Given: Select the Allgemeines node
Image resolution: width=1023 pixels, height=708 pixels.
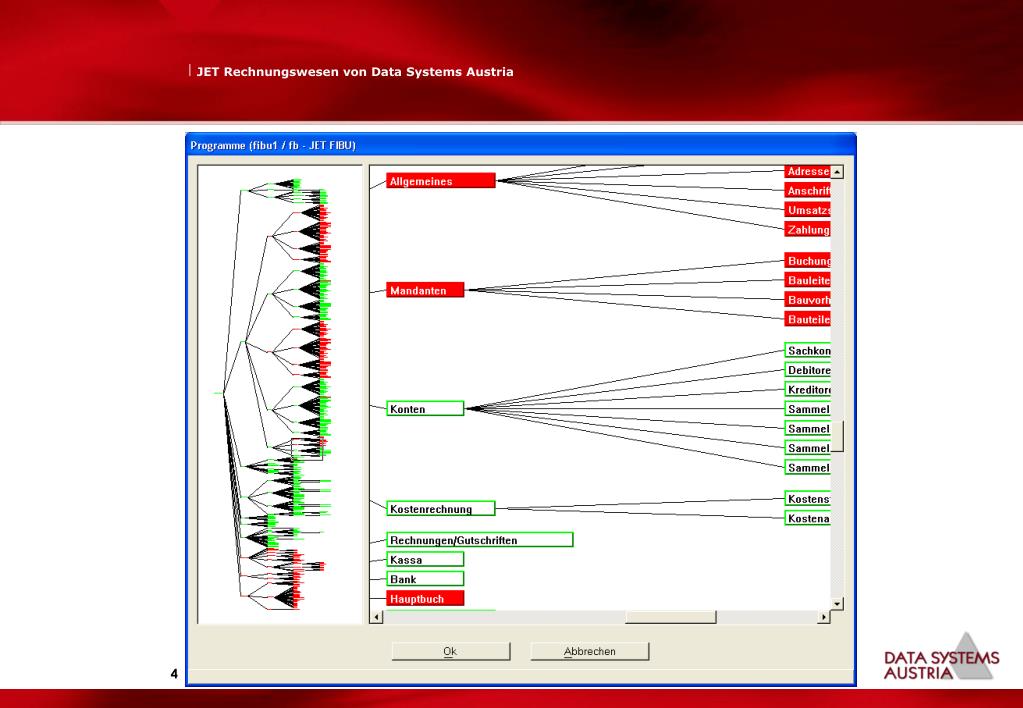Looking at the screenshot, I should click(x=441, y=181).
